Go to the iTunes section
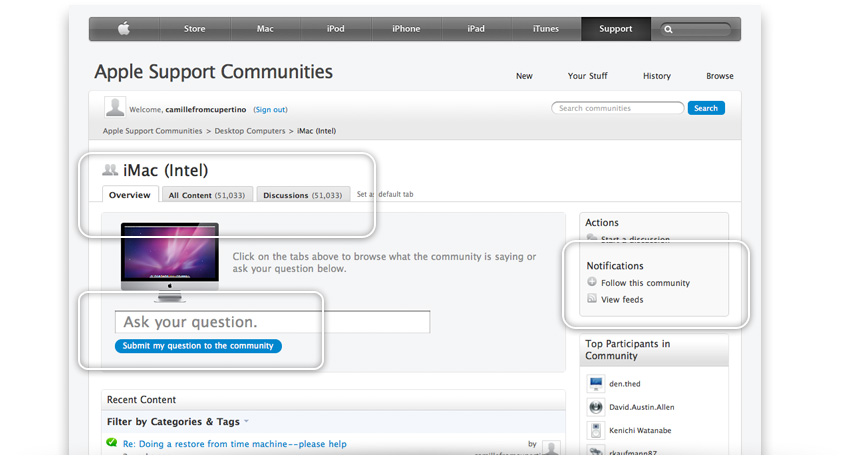This screenshot has height=465, width=850. click(546, 29)
